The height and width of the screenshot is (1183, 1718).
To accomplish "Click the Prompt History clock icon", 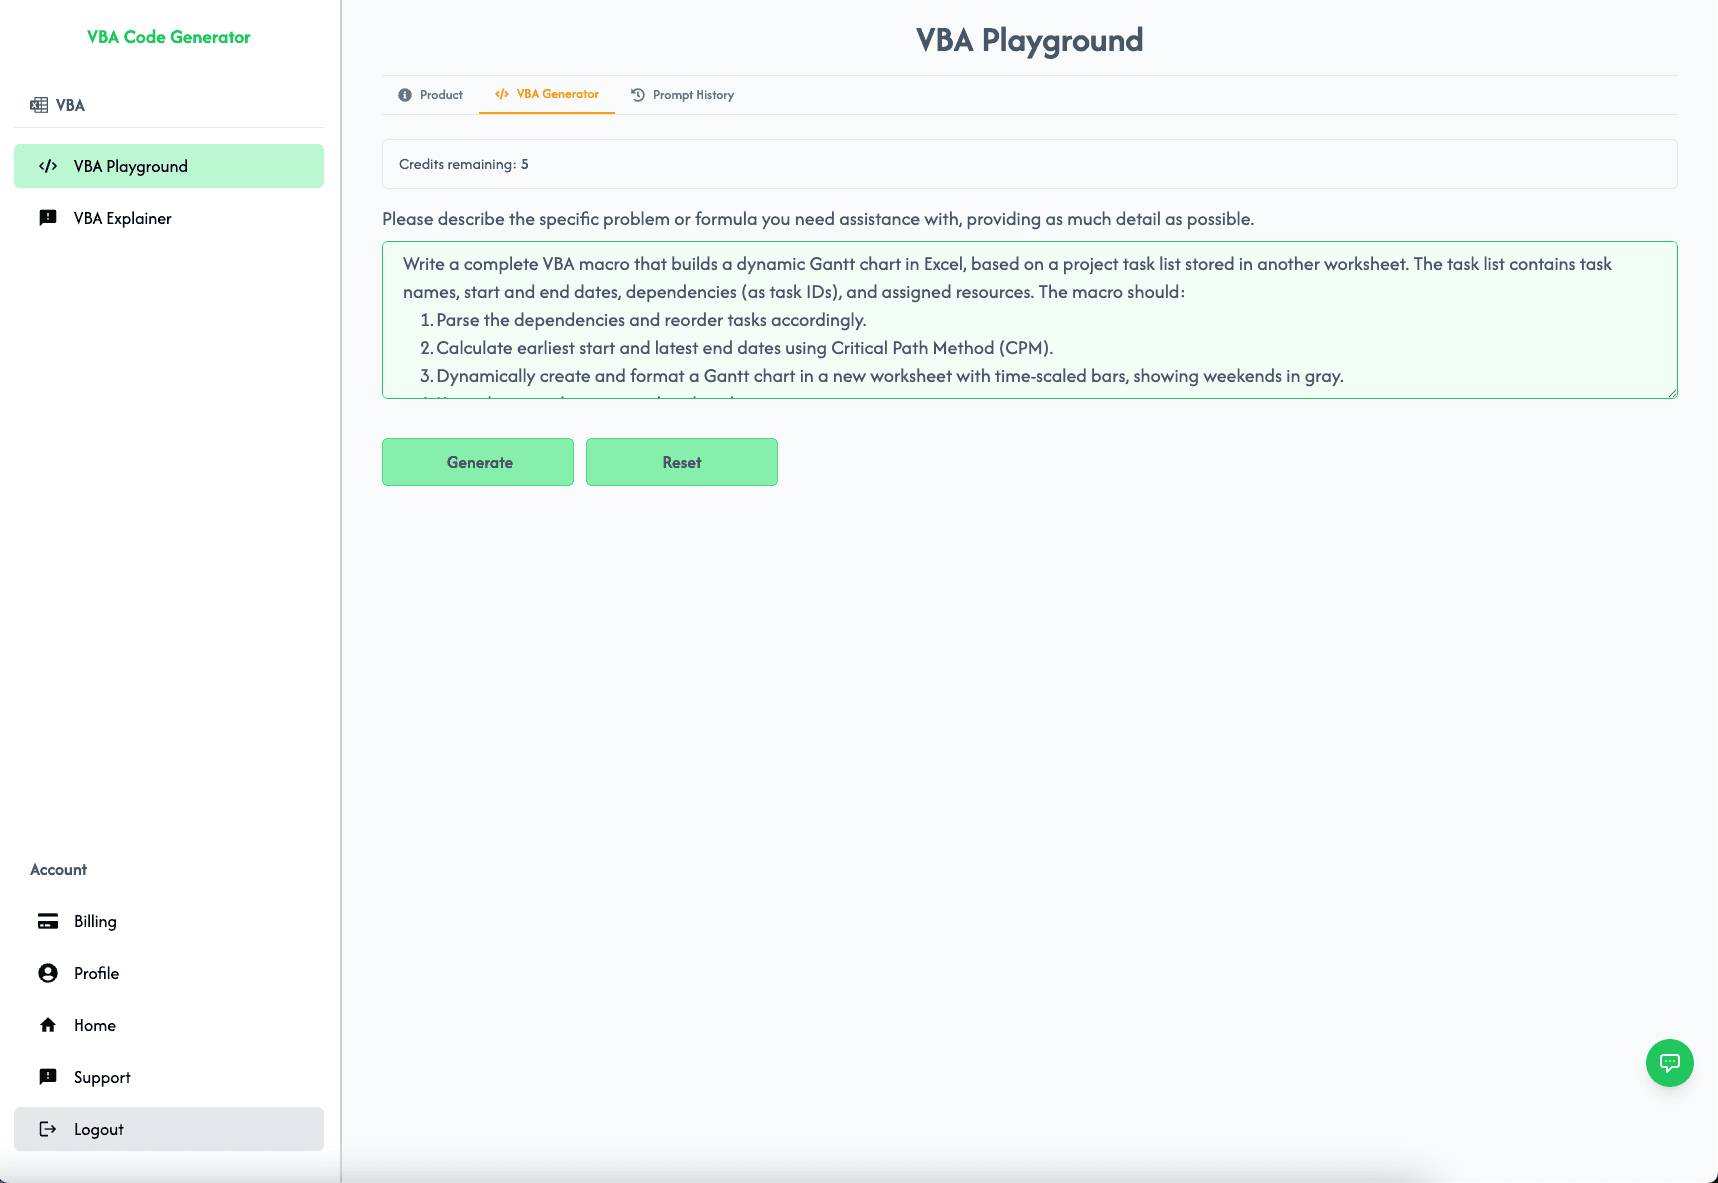I will 638,95.
